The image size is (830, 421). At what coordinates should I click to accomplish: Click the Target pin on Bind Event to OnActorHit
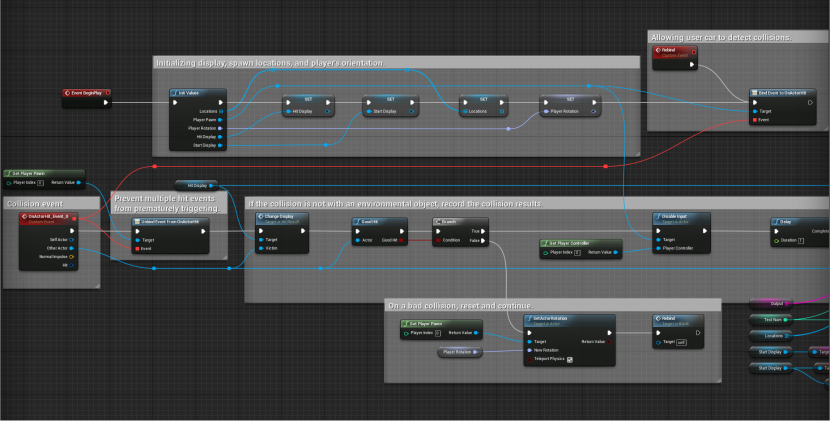coord(755,111)
